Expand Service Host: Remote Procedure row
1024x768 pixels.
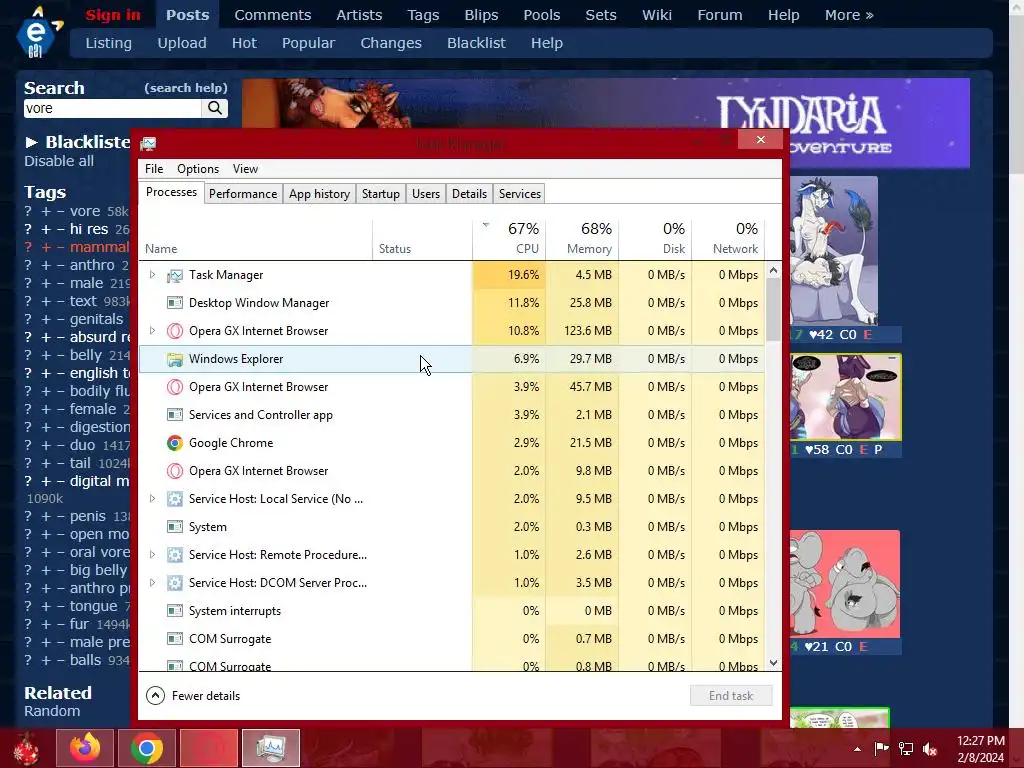[152, 555]
